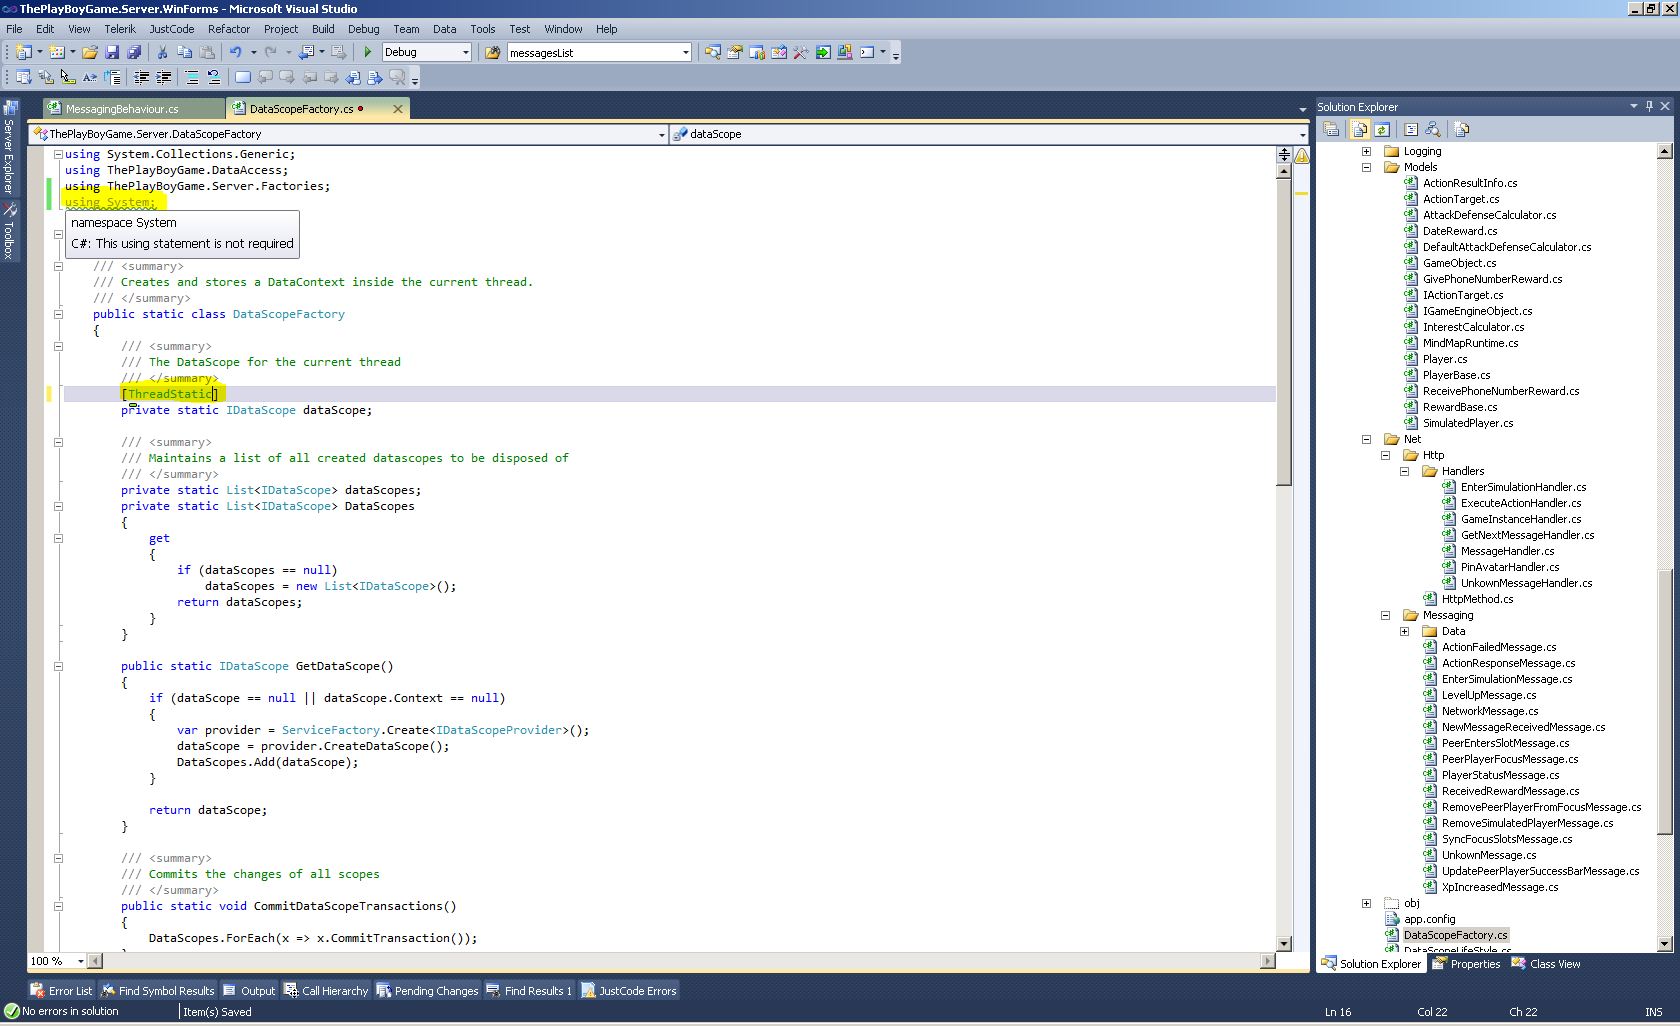Toggle Show All Files in Solution Explorer
Viewport: 1680px width, 1026px height.
pos(1359,129)
